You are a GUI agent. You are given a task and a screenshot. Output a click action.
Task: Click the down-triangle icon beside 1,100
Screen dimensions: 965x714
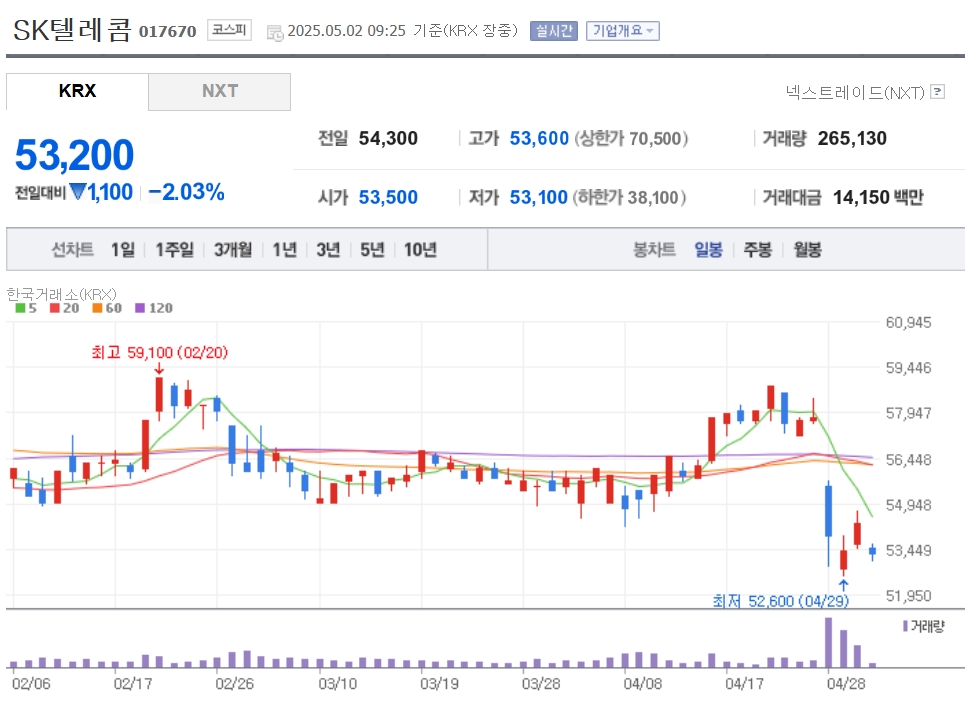click(78, 191)
